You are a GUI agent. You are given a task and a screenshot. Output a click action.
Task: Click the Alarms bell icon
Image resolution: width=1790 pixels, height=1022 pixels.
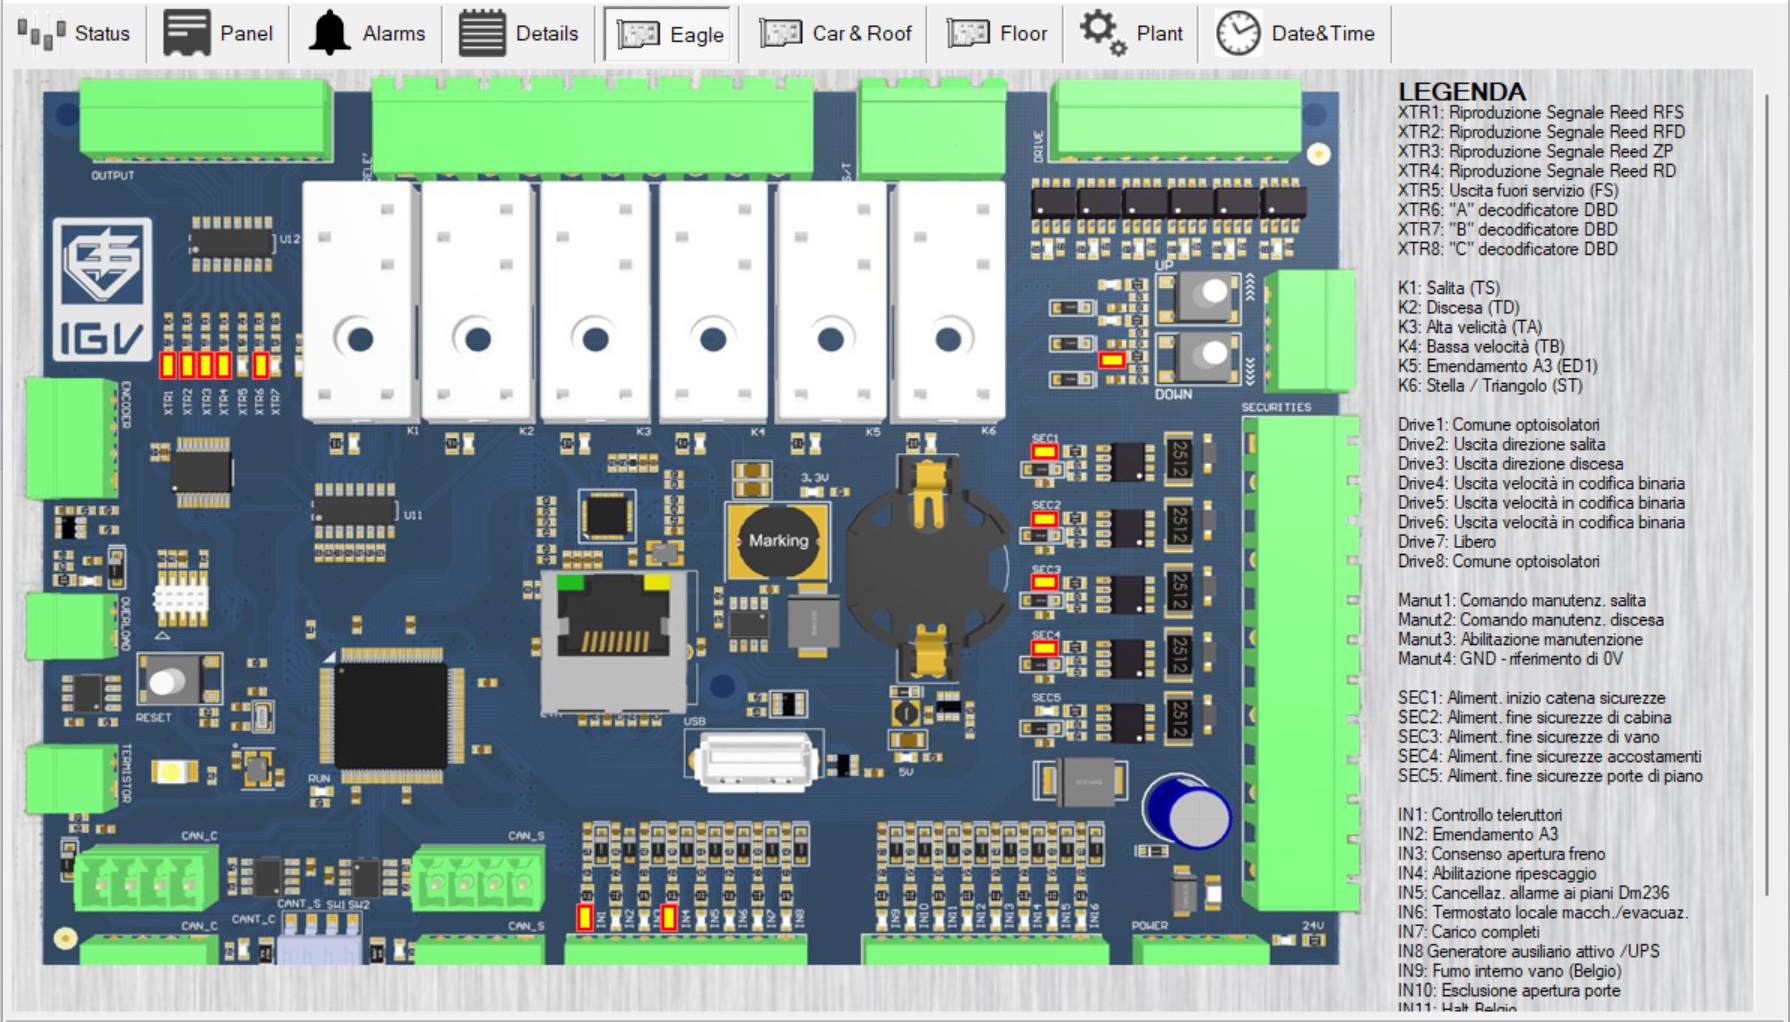click(x=329, y=34)
